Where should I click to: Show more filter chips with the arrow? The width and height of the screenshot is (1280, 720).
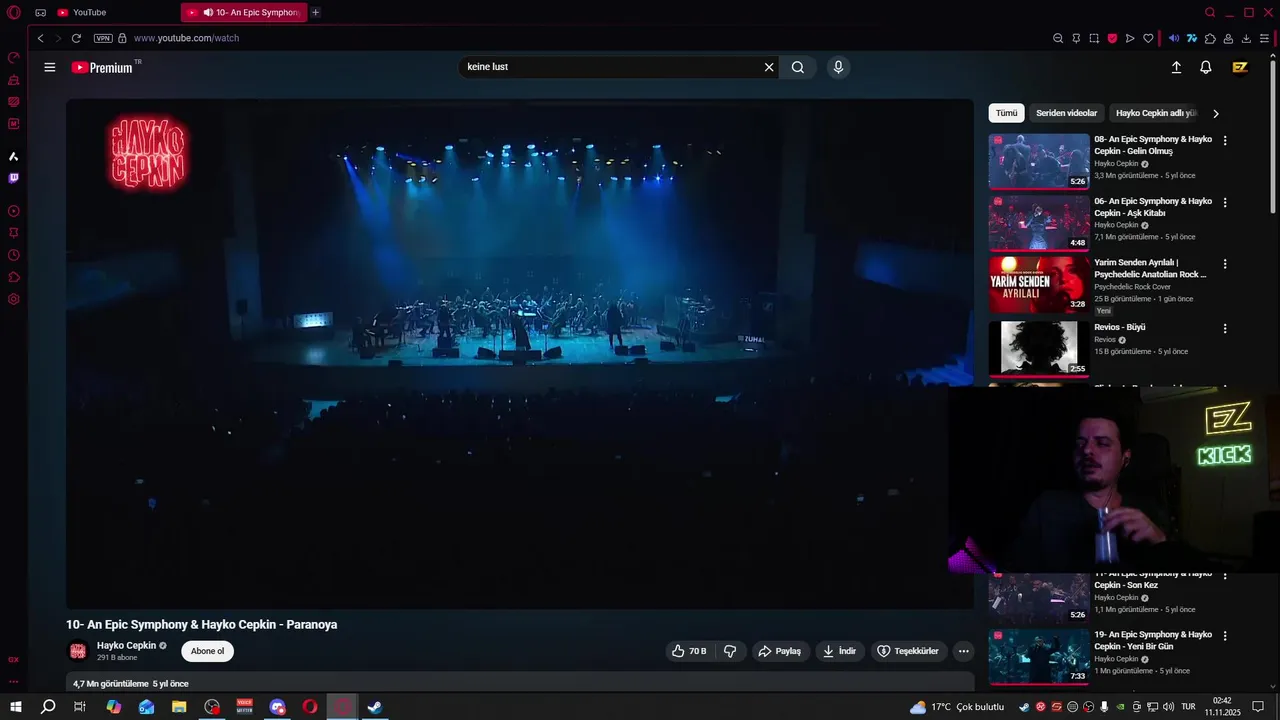pos(1216,113)
